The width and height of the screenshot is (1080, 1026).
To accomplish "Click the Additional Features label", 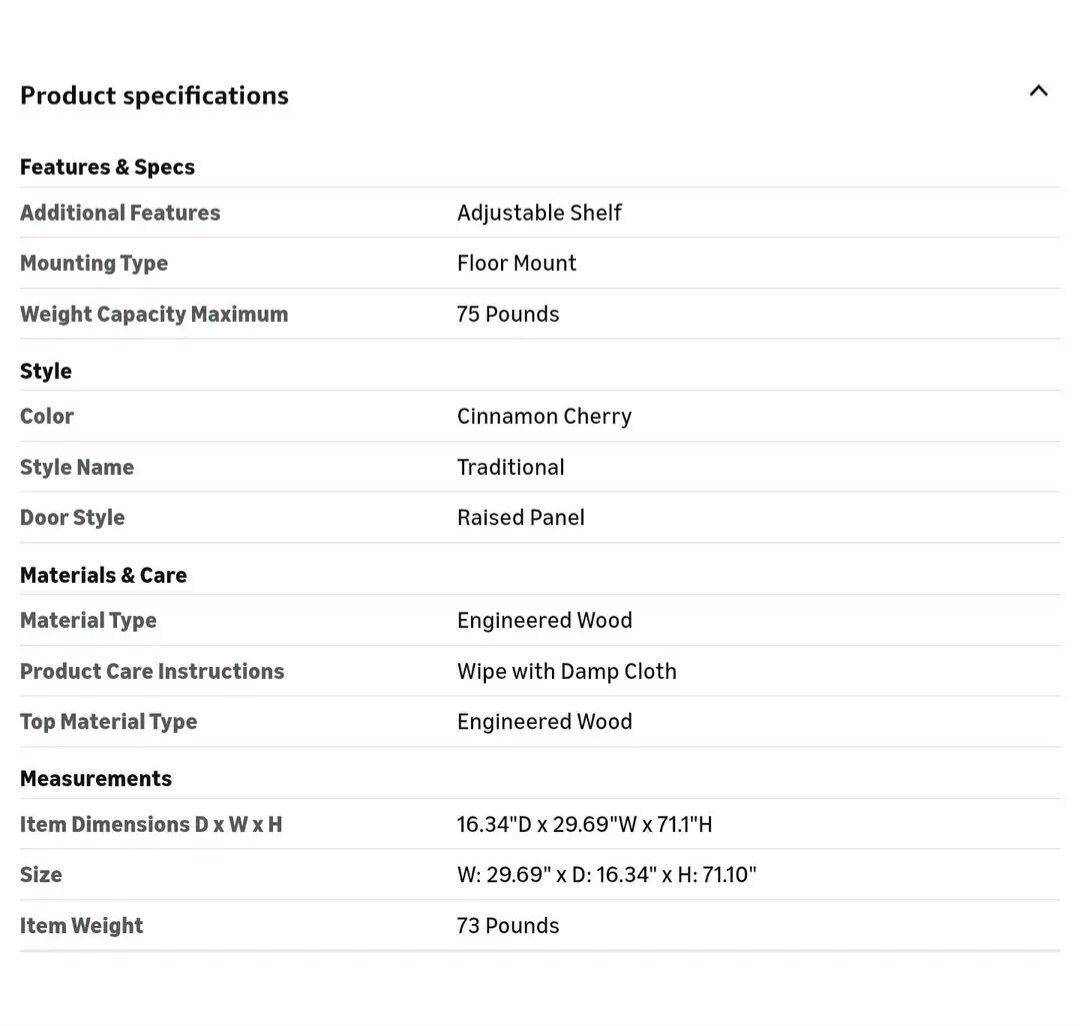I will tap(120, 213).
